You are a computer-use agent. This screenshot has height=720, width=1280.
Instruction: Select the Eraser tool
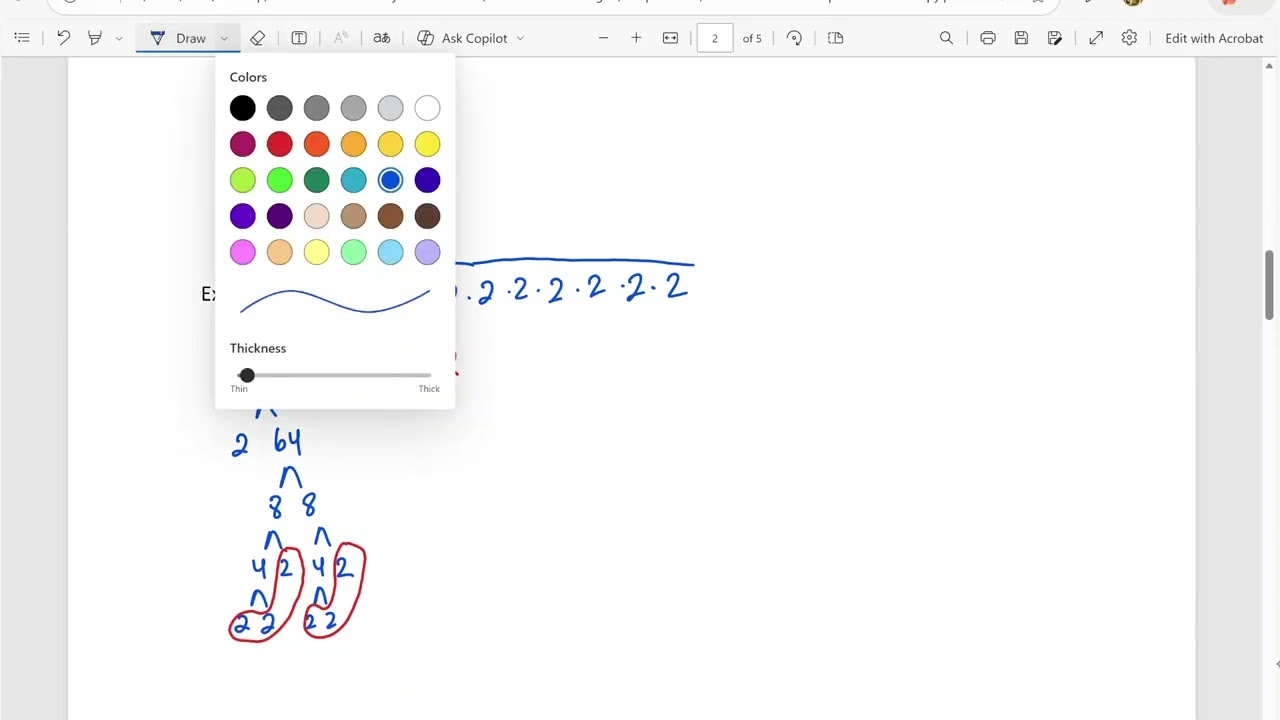pos(257,38)
